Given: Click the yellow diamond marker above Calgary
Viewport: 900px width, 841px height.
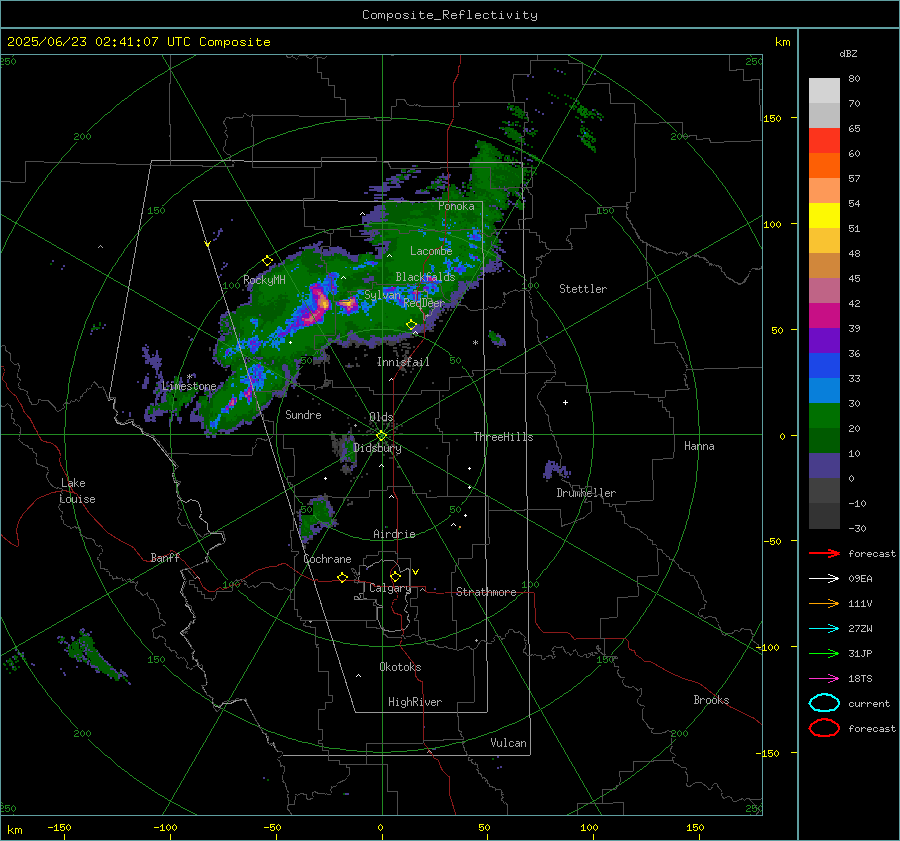Looking at the screenshot, I should 395,576.
